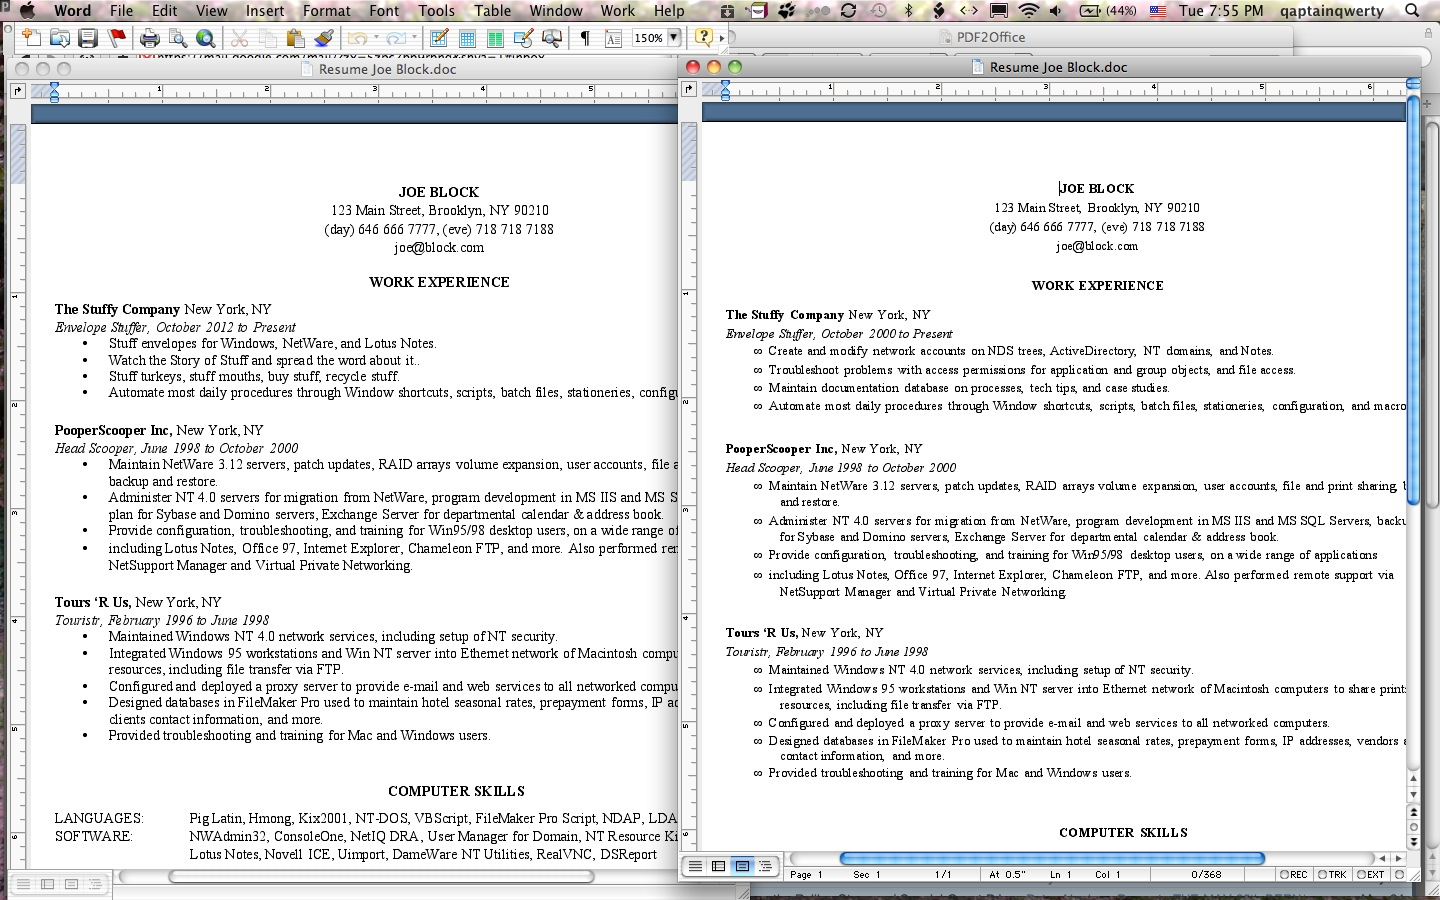Click the Redo arrow icon
The image size is (1440, 900).
click(x=395, y=38)
